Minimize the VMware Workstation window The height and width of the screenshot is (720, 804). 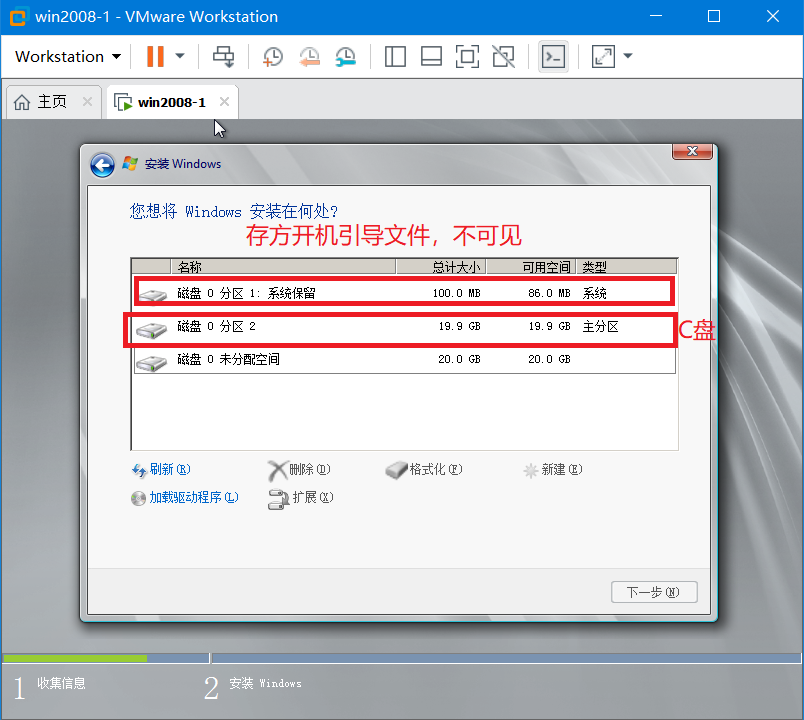click(x=656, y=16)
